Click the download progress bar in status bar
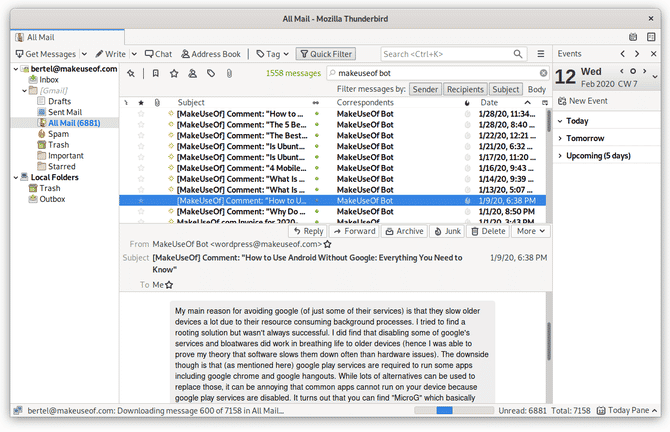This screenshot has width=670, height=432. point(454,411)
